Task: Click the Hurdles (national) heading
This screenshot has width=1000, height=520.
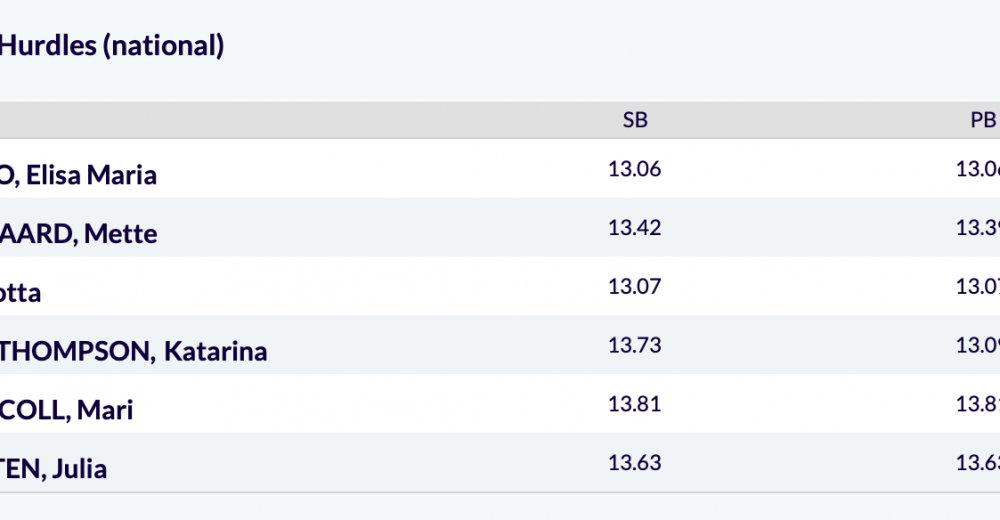Action: [112, 45]
